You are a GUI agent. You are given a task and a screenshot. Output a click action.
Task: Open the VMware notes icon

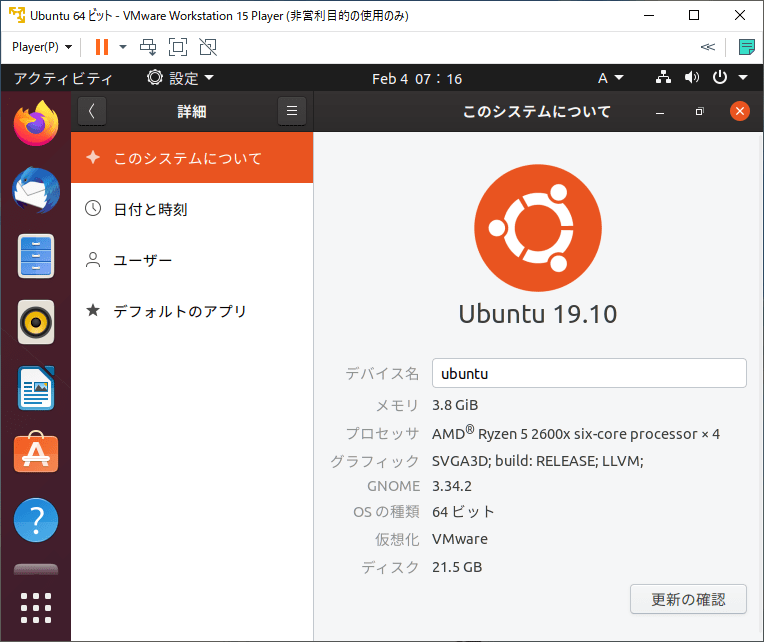click(746, 47)
